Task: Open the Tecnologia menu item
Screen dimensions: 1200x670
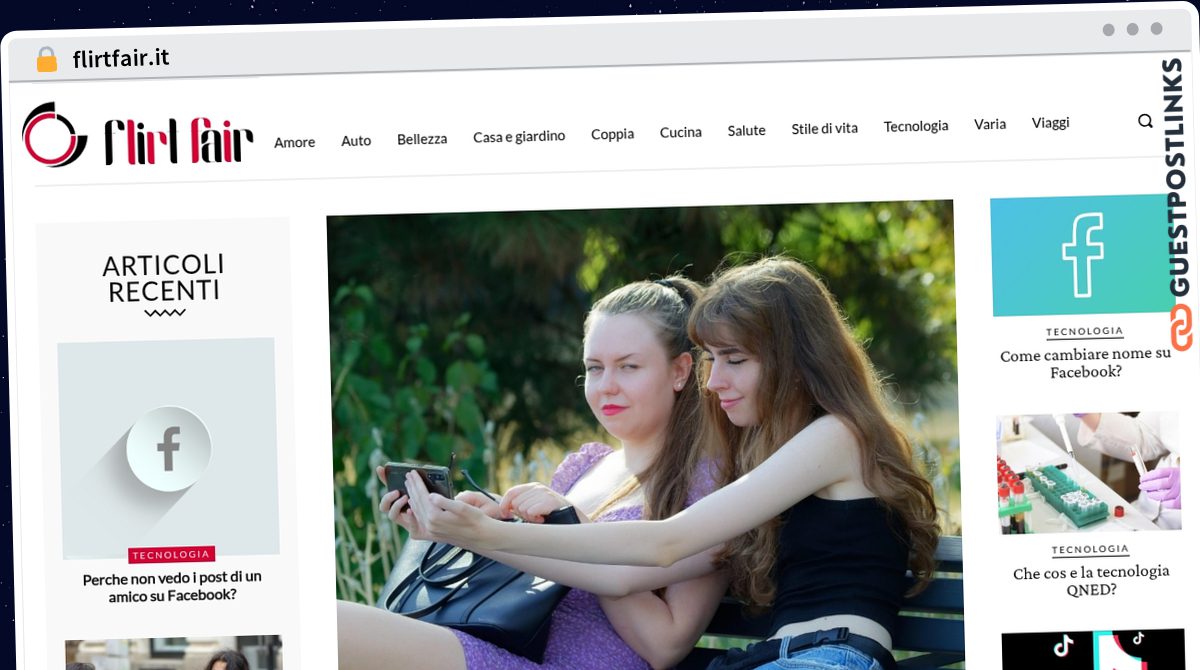Action: click(916, 126)
